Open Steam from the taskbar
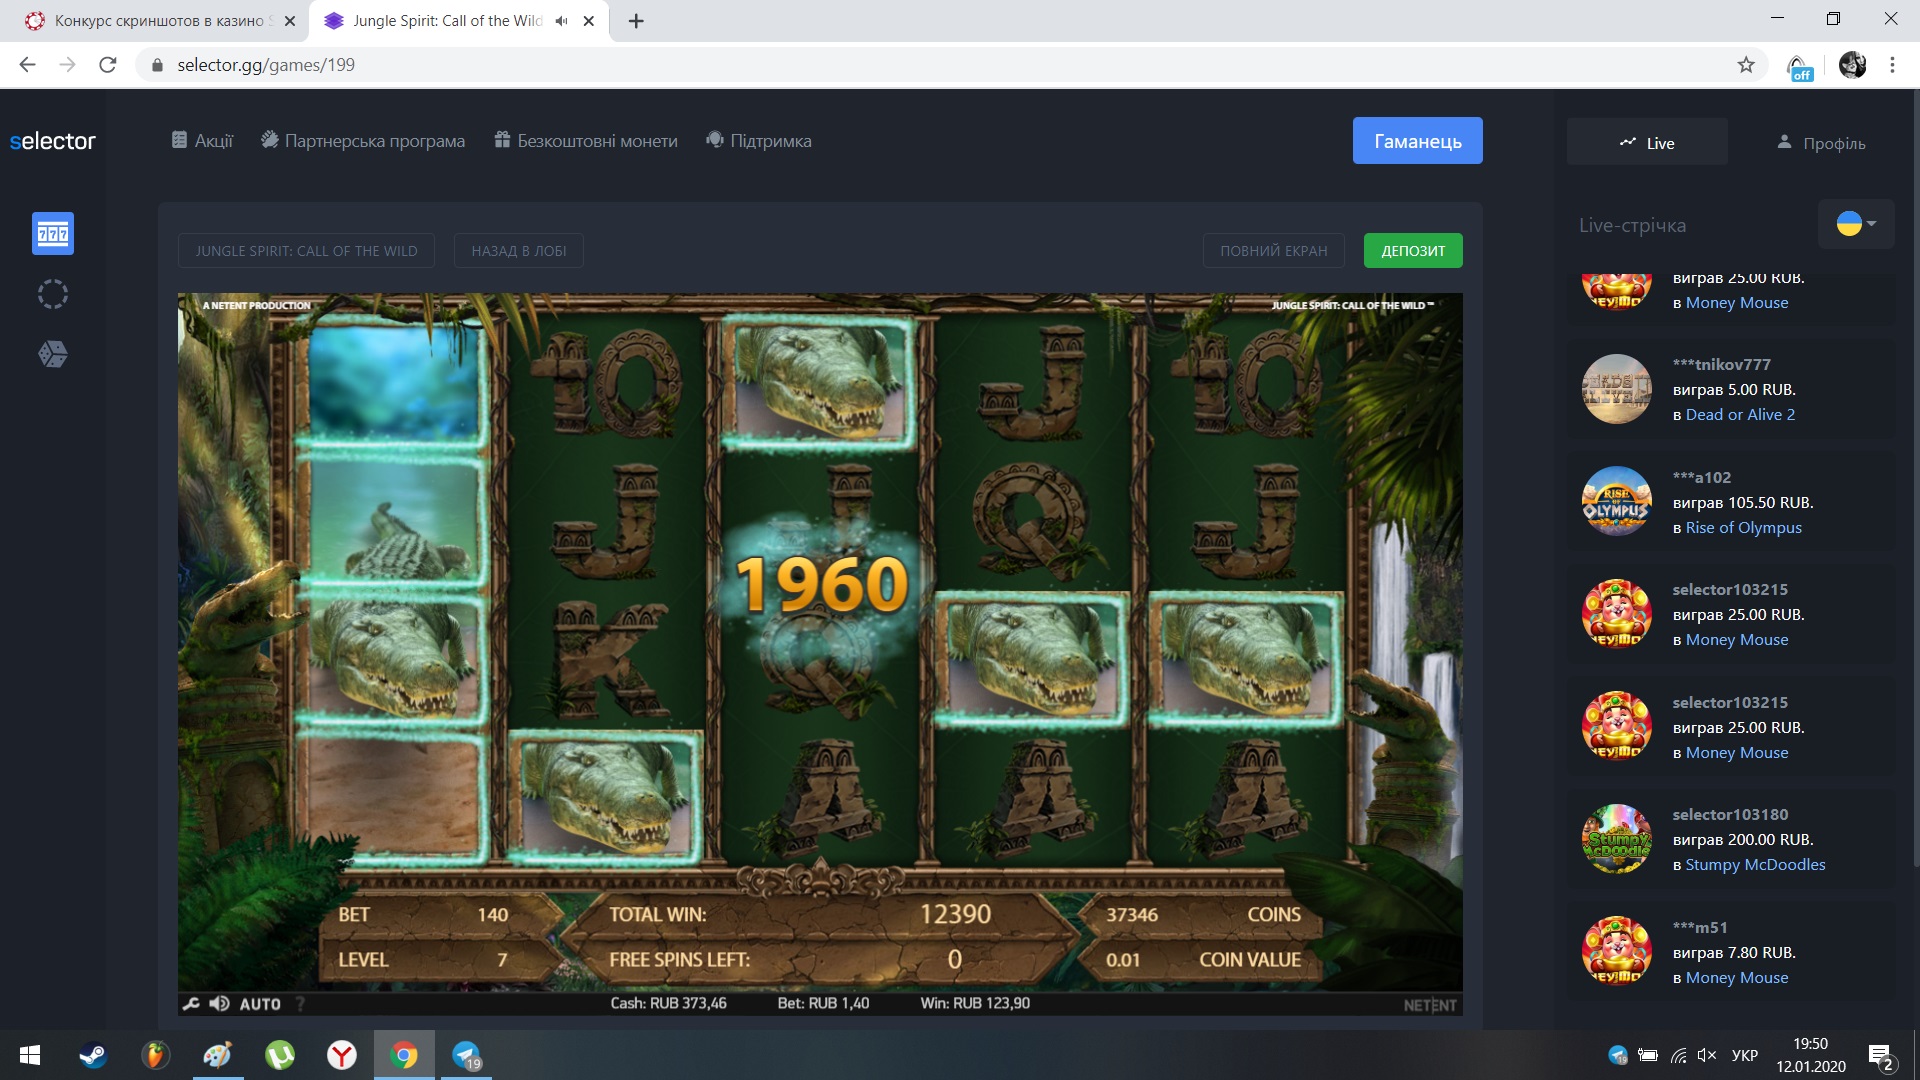 click(93, 1055)
